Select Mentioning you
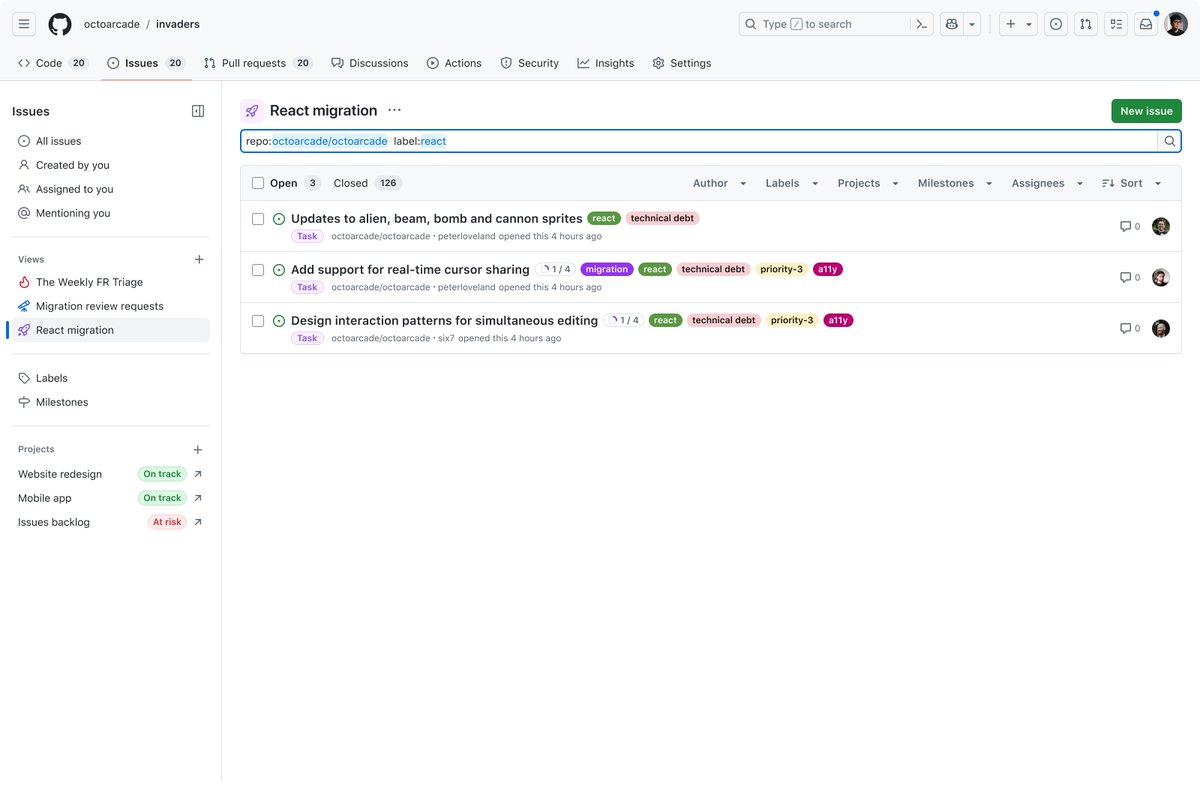The width and height of the screenshot is (1200, 810). [x=109, y=213]
